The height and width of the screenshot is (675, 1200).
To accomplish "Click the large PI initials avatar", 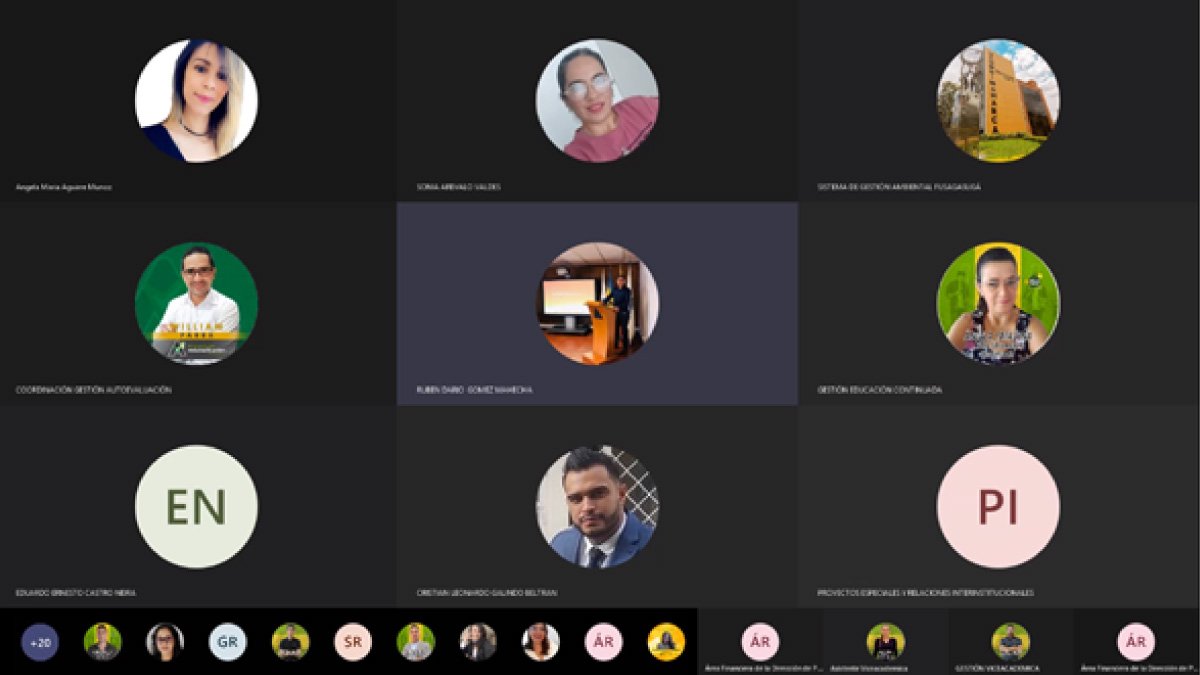I will (998, 507).
